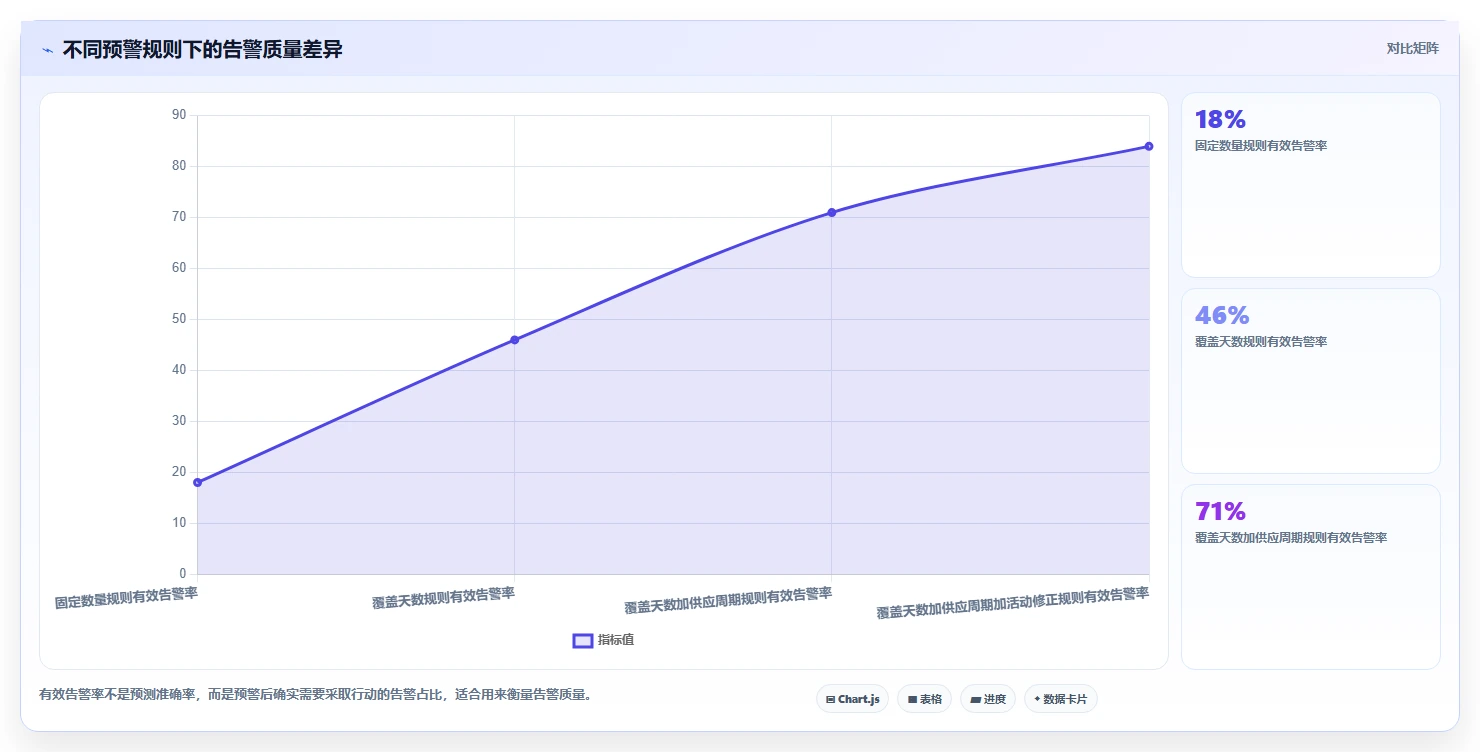
Task: Click 固定数量规则有效告警率 label in the 18% card
Action: [1261, 146]
